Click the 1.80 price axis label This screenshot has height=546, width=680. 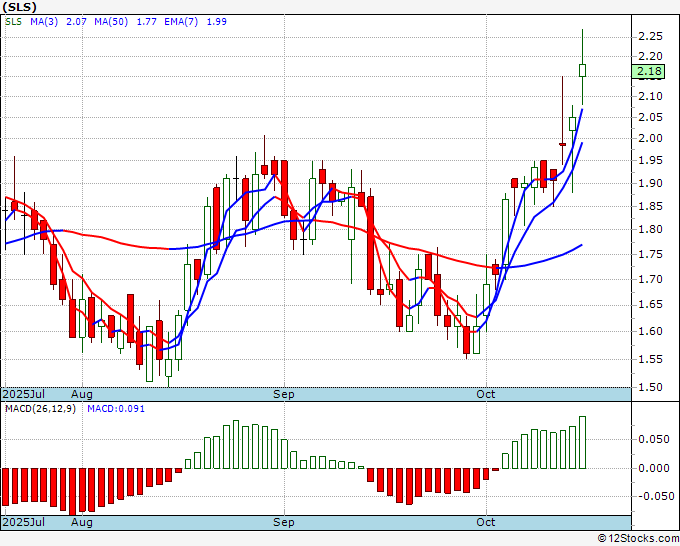pos(651,229)
